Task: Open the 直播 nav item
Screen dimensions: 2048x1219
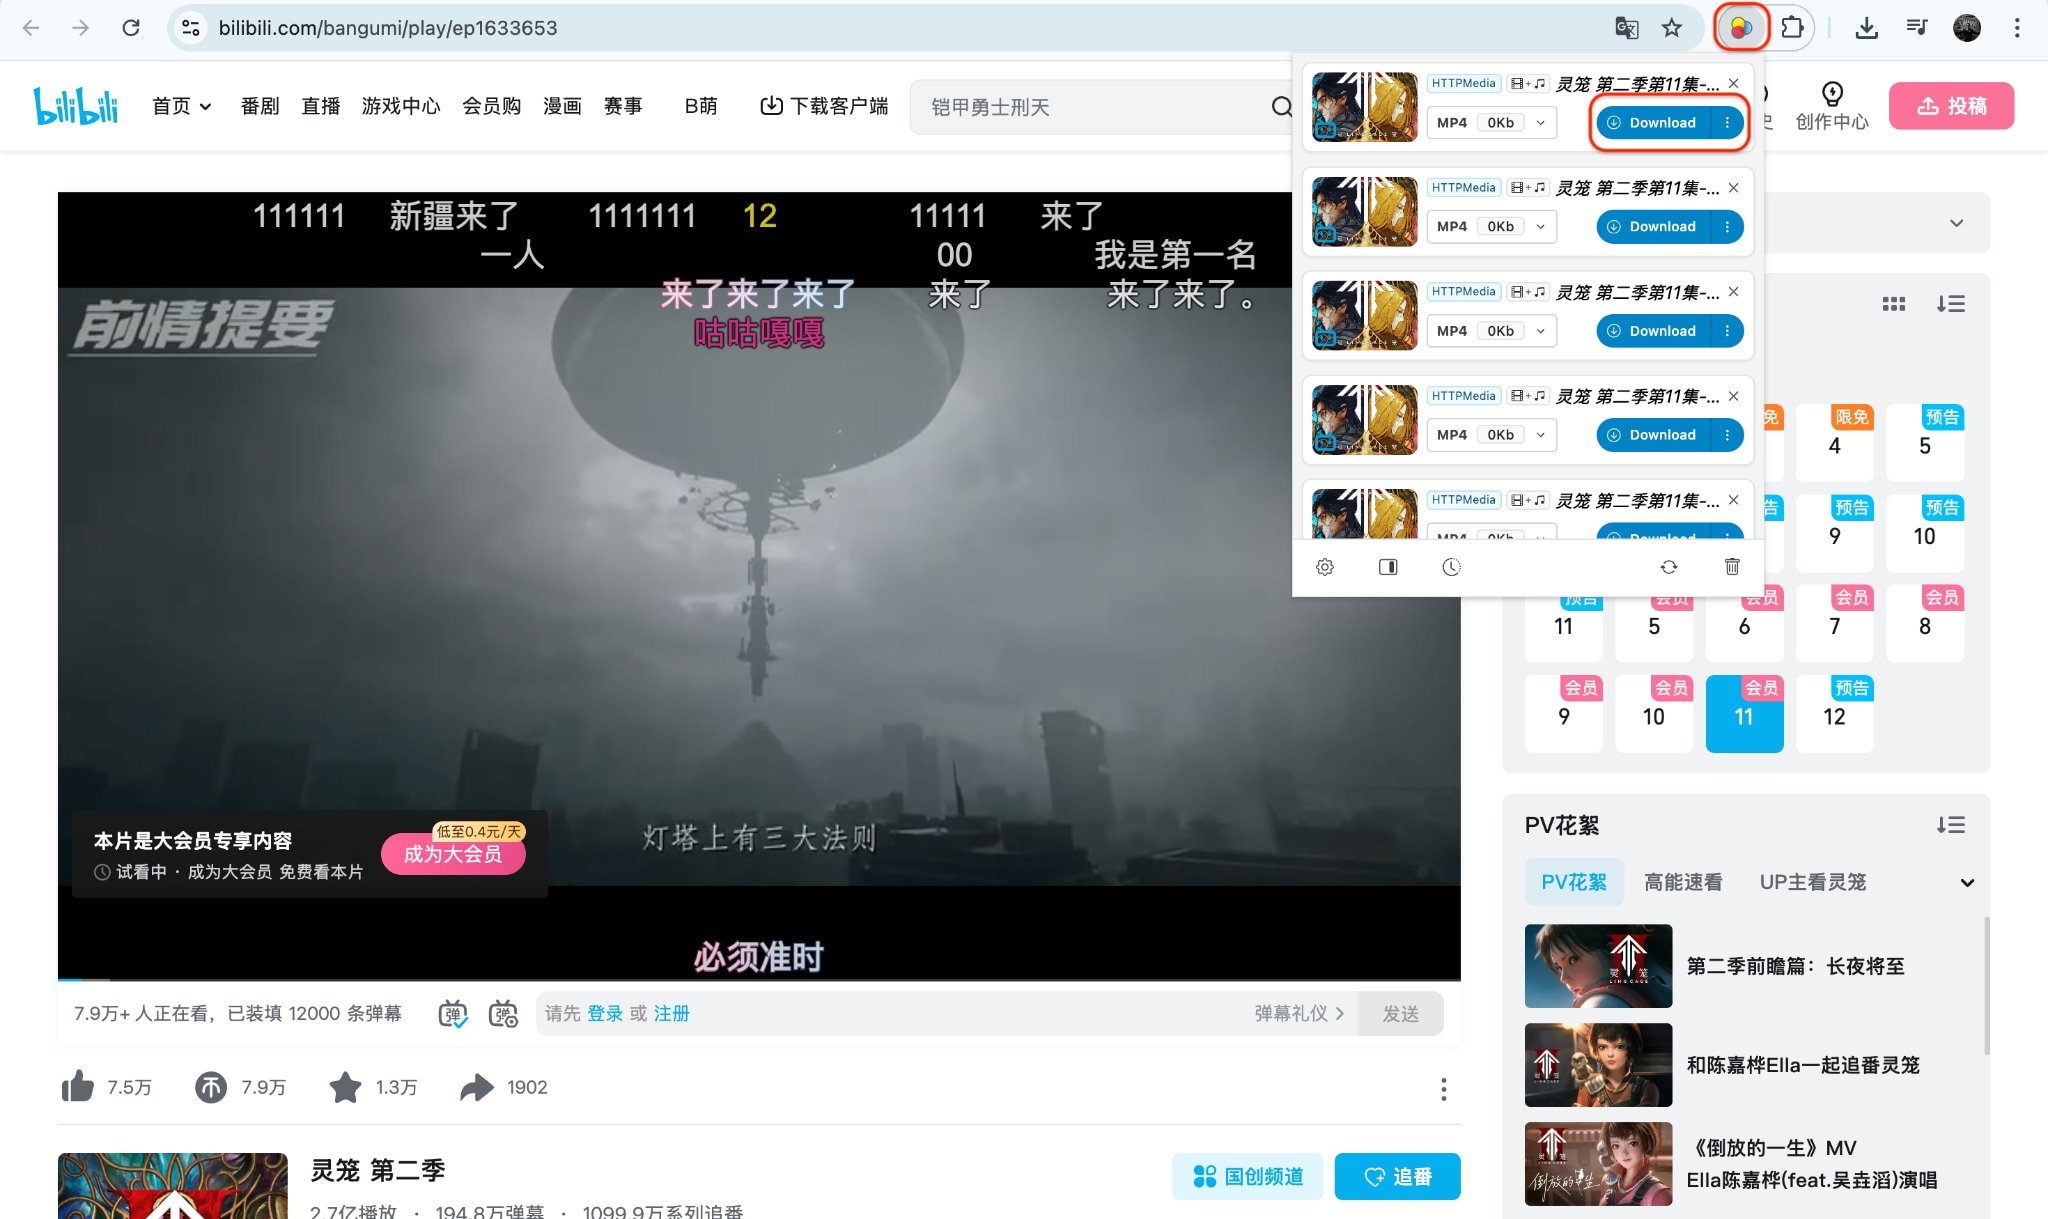Action: click(x=321, y=106)
